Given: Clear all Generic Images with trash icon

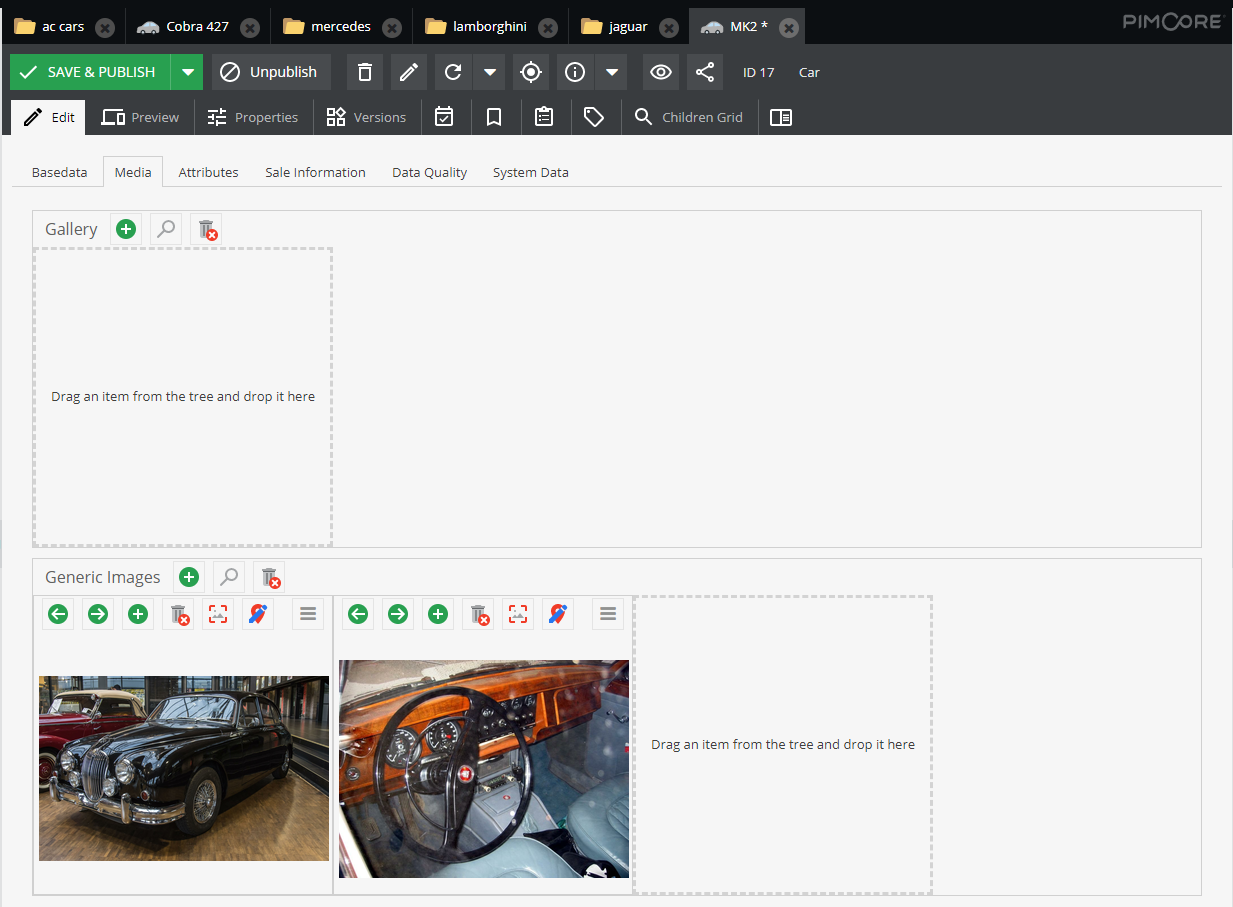Looking at the screenshot, I should (269, 577).
